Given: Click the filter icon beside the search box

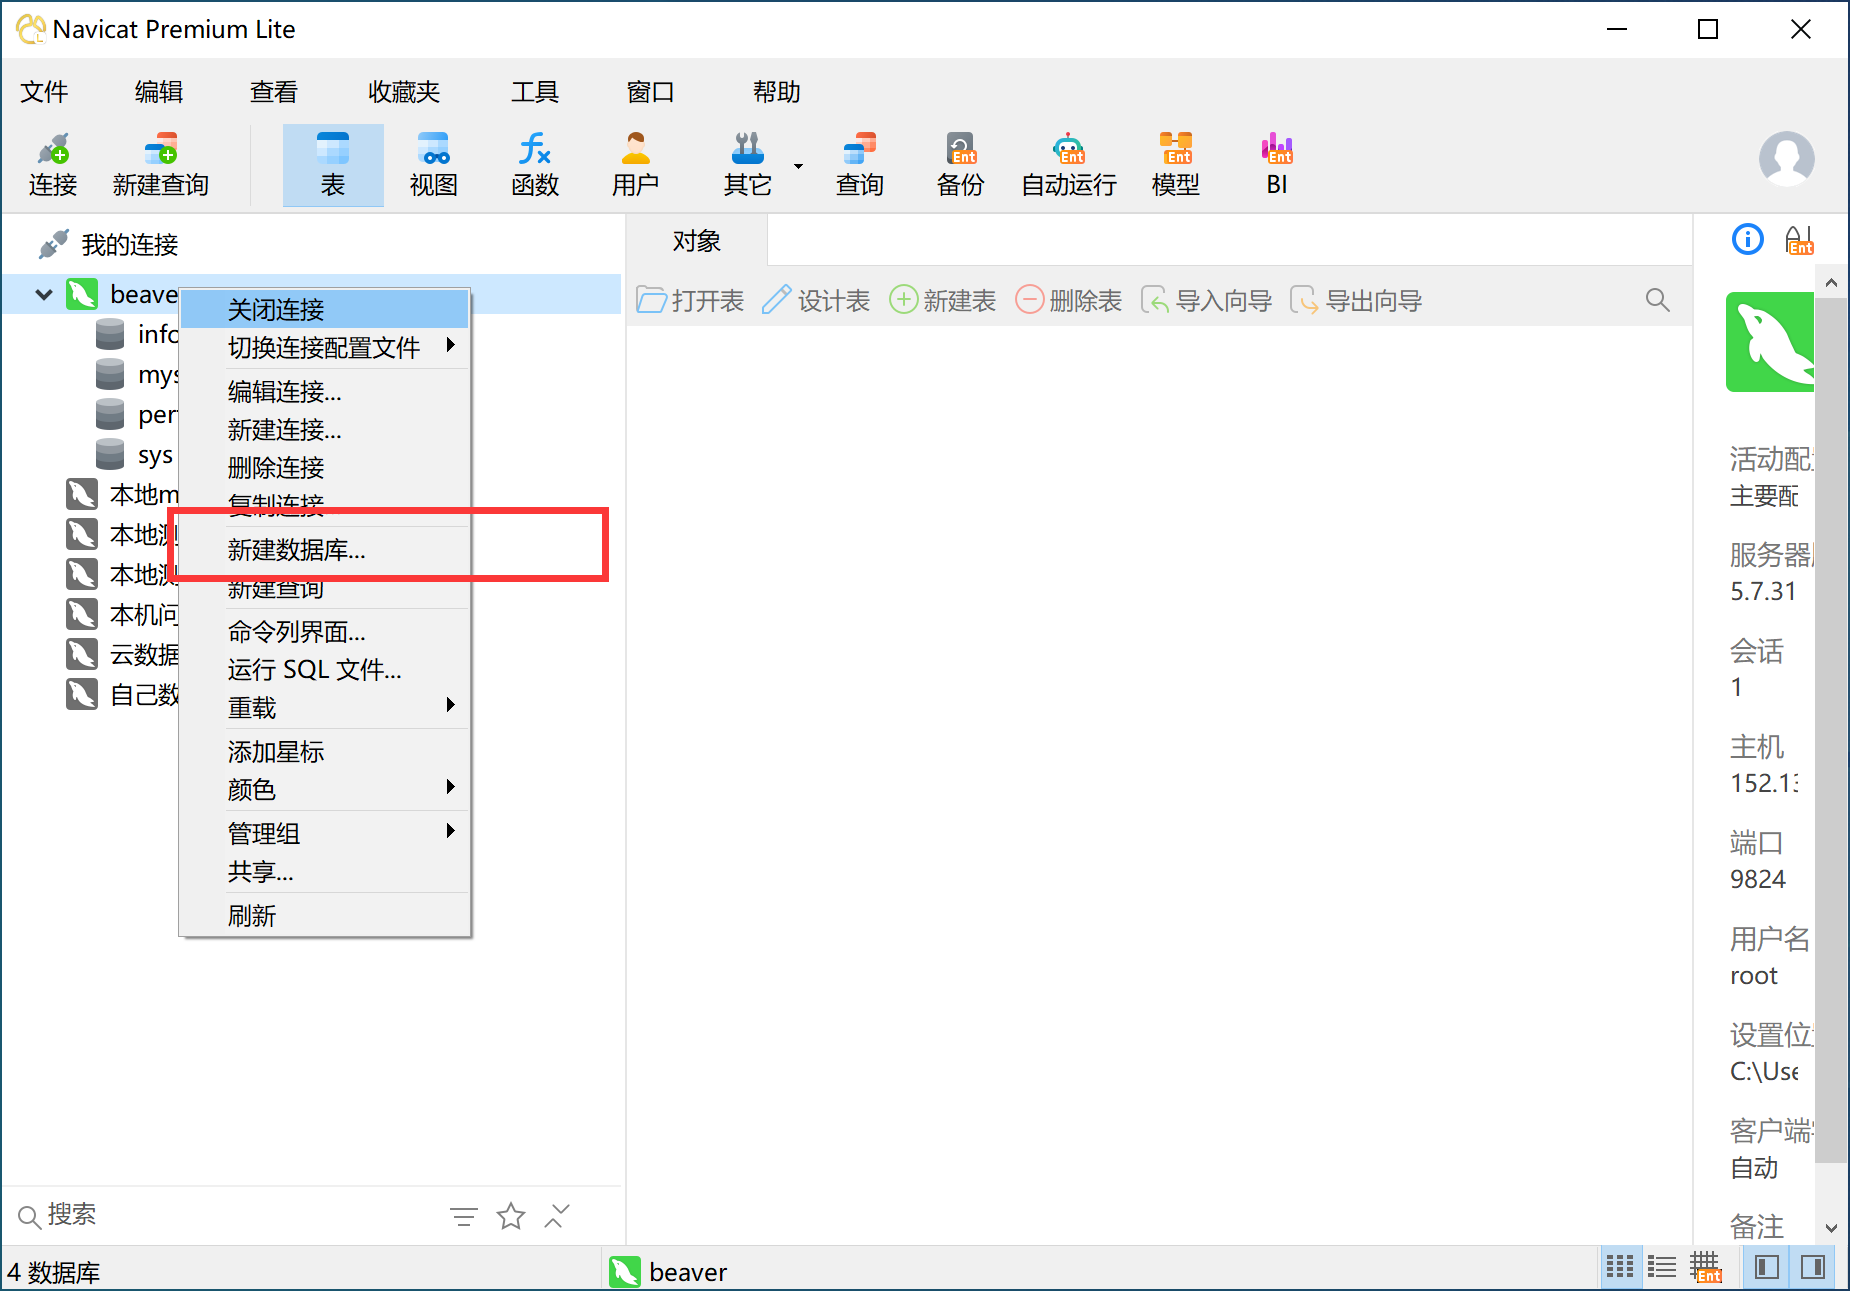Looking at the screenshot, I should pyautogui.click(x=463, y=1216).
